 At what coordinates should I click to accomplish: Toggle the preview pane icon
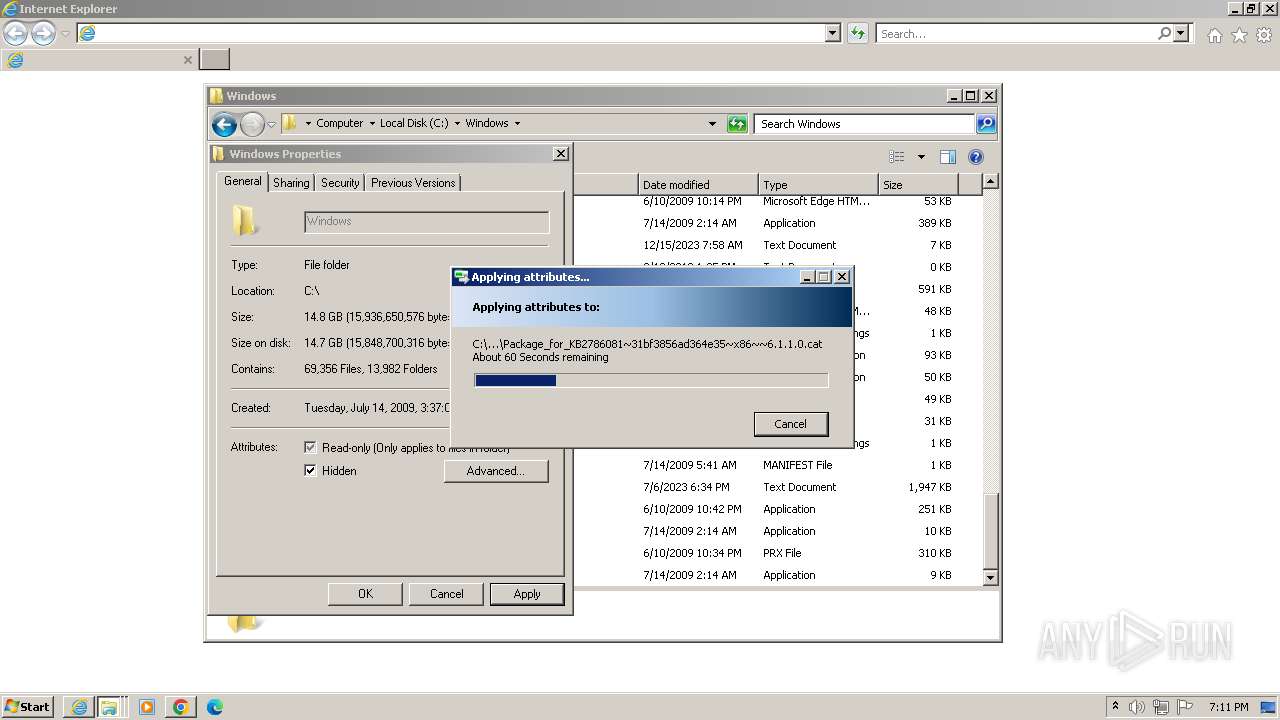tap(947, 157)
